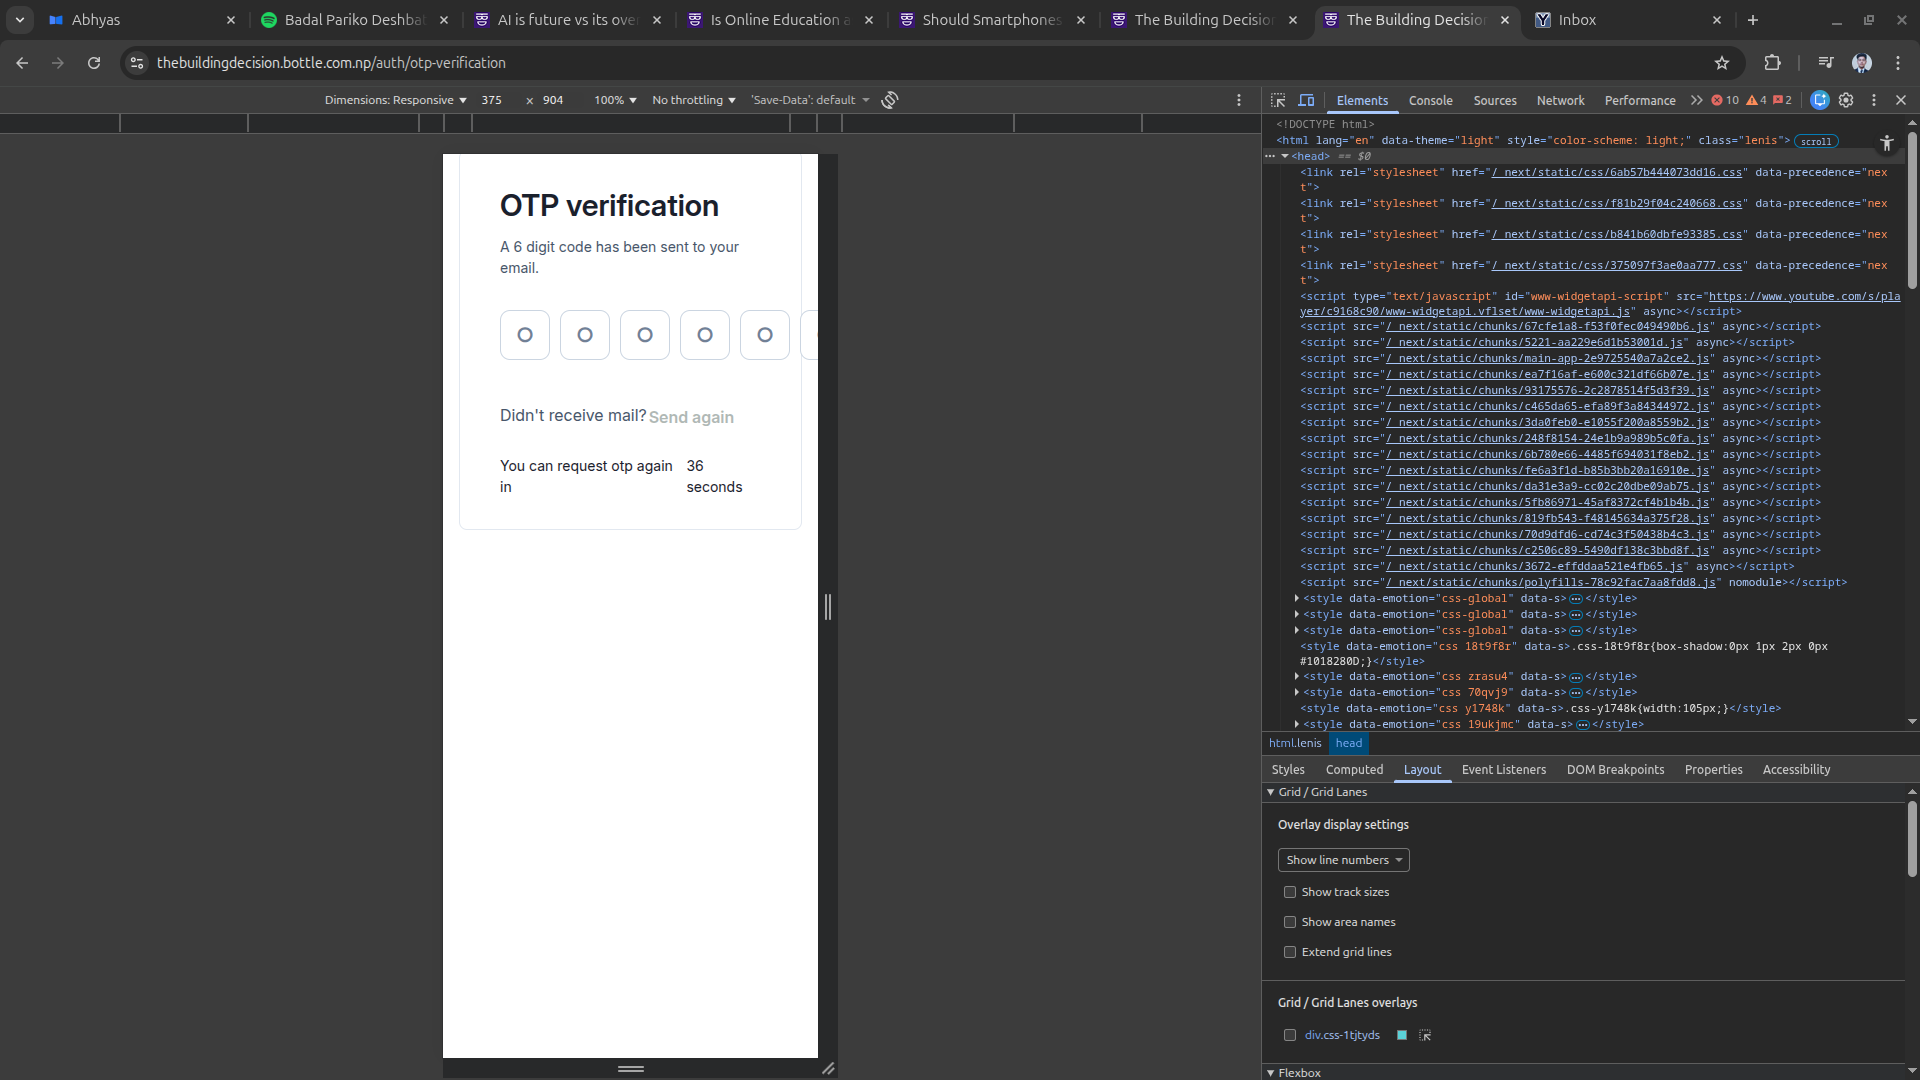Open DevTools settings gear

pos(1846,100)
